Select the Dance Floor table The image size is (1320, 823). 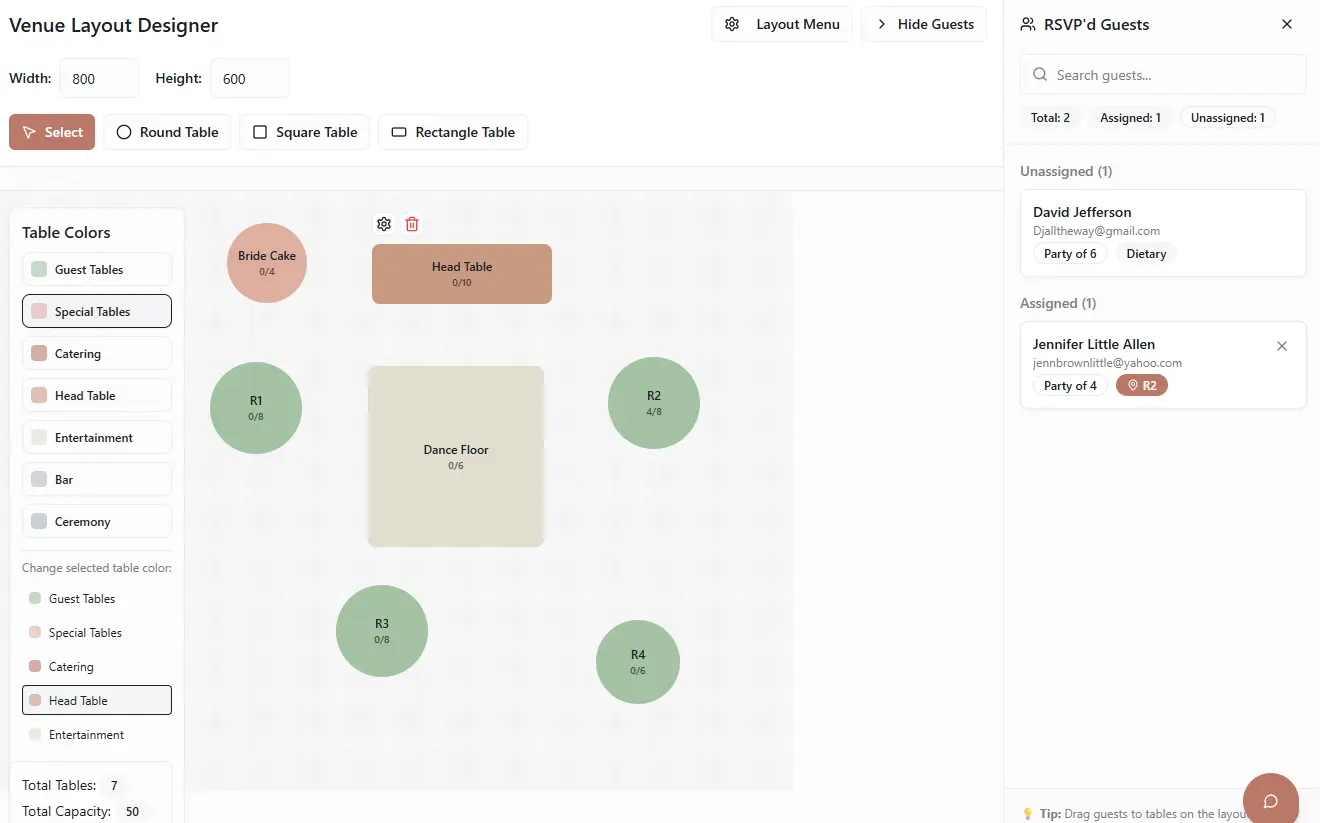[x=456, y=456]
